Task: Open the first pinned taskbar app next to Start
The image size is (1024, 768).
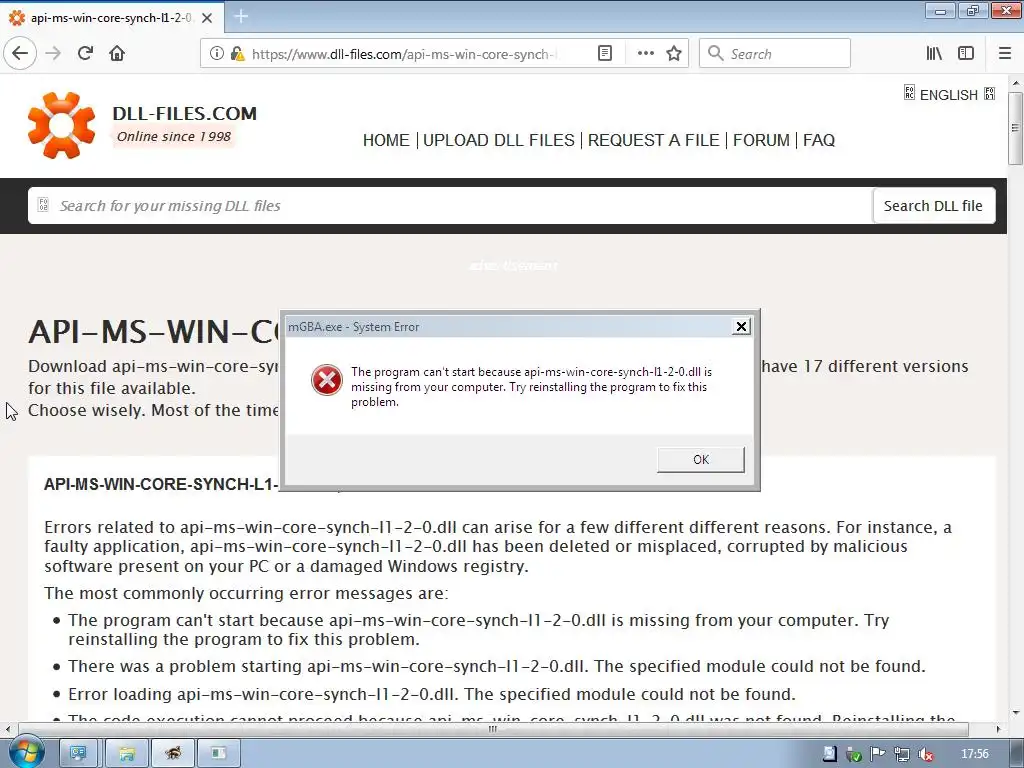Action: (78, 754)
